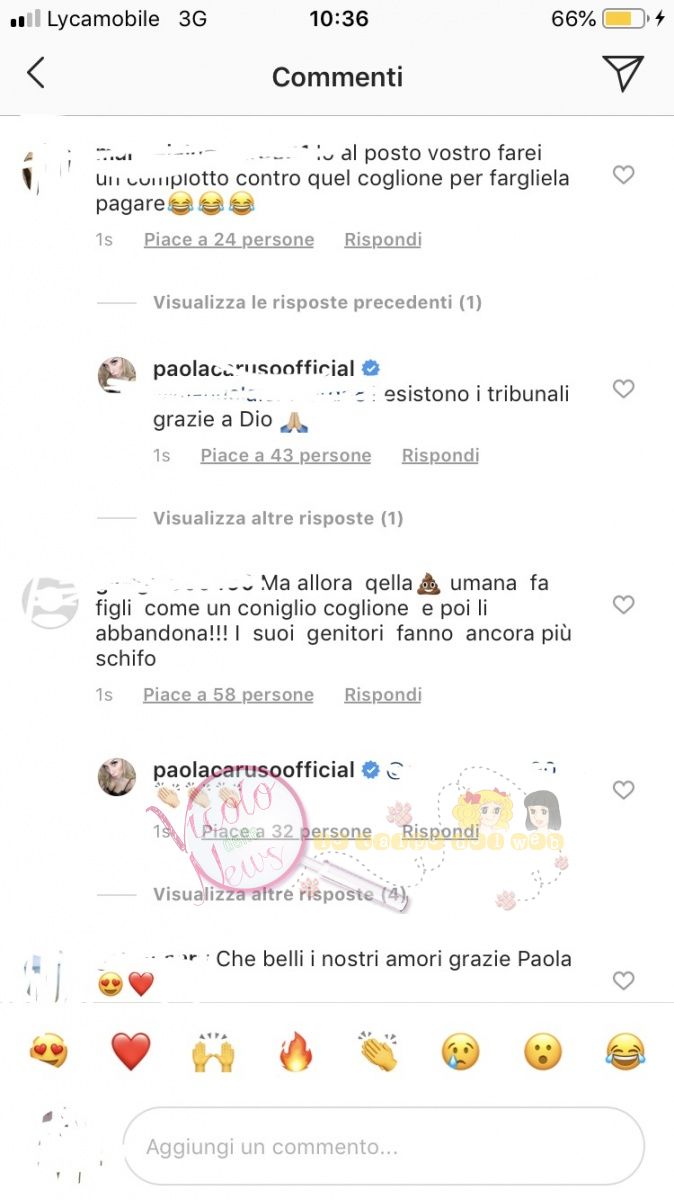Open direct share paper plane icon
The image size is (674, 1200).
(x=622, y=73)
